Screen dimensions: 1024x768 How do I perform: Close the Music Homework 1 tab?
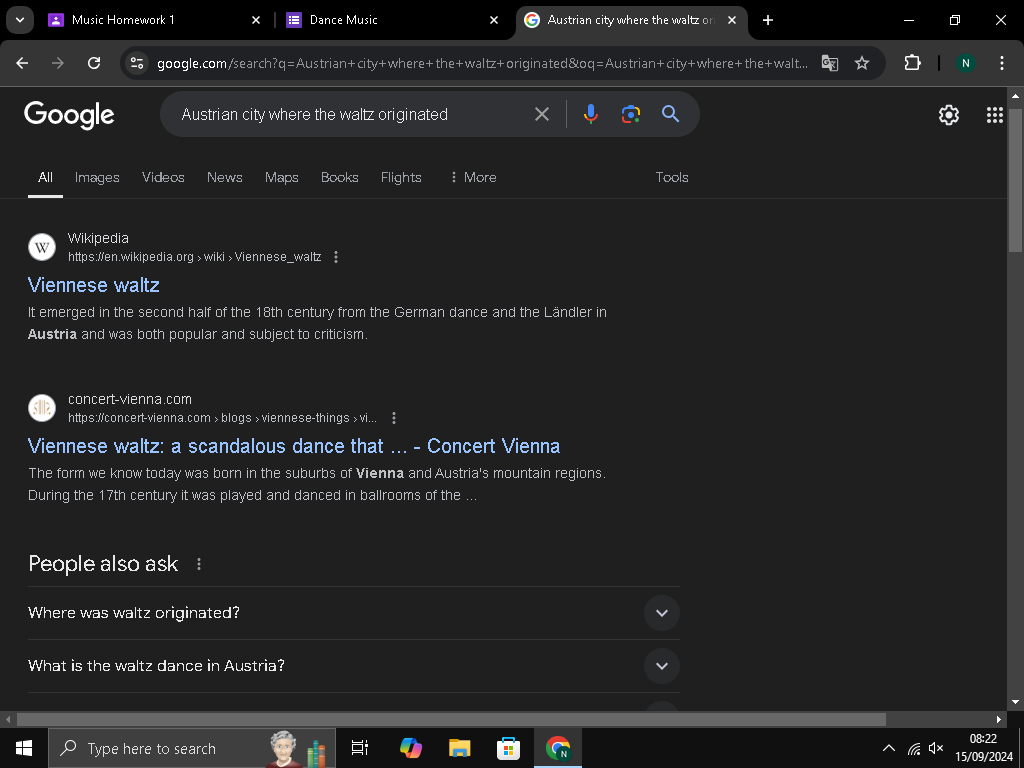coord(256,20)
